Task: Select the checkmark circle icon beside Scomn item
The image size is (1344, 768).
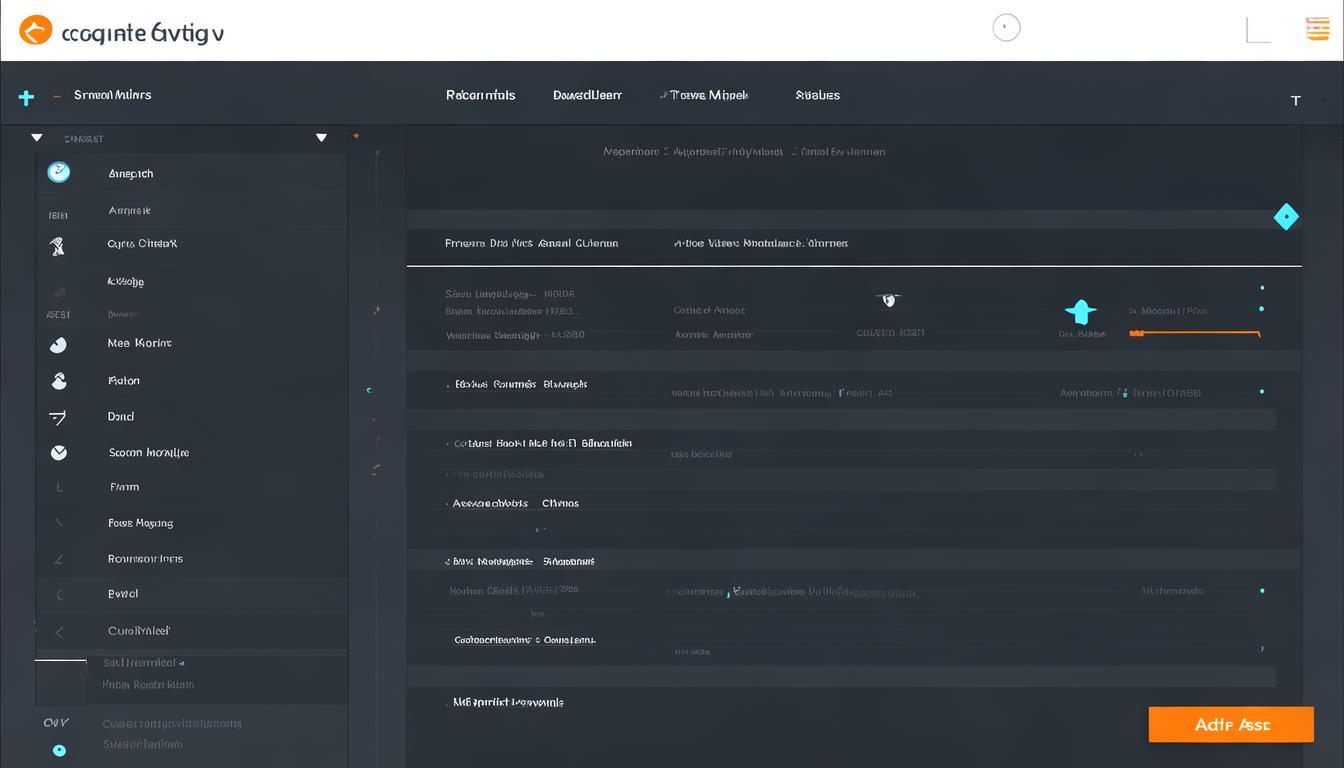Action: point(59,453)
